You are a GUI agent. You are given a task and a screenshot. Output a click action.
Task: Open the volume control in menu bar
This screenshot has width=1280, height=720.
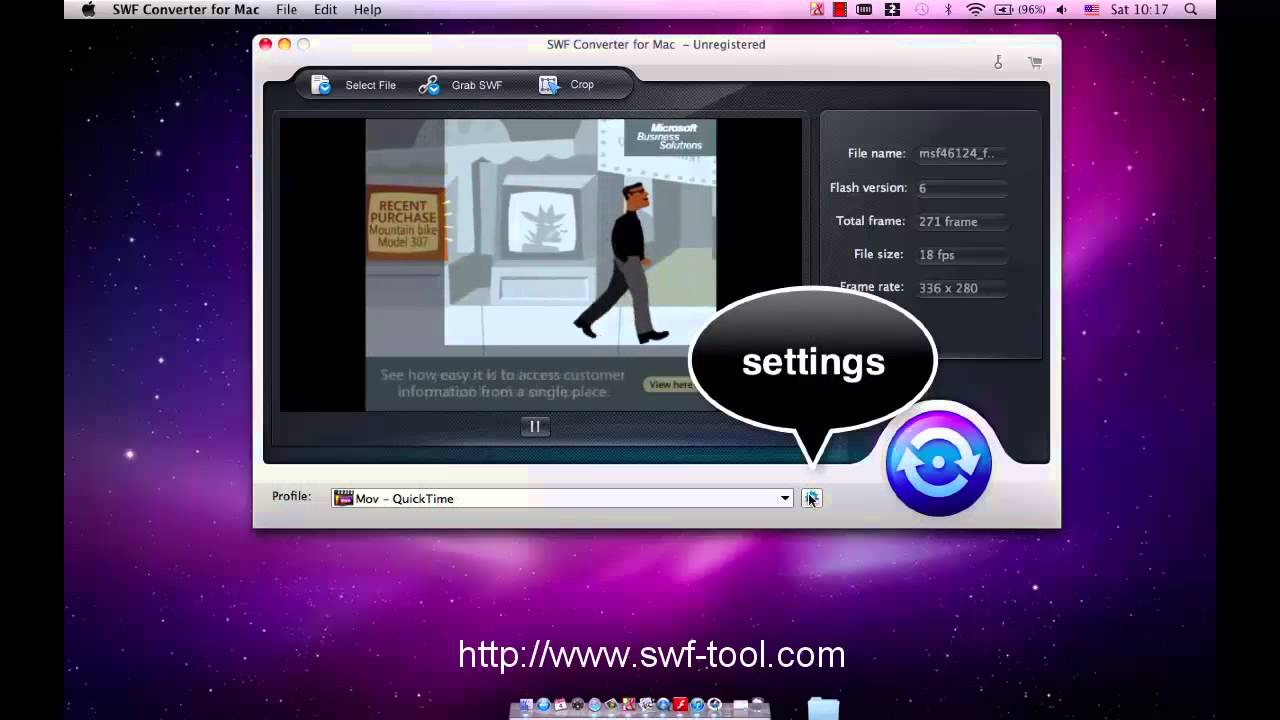coord(1061,9)
